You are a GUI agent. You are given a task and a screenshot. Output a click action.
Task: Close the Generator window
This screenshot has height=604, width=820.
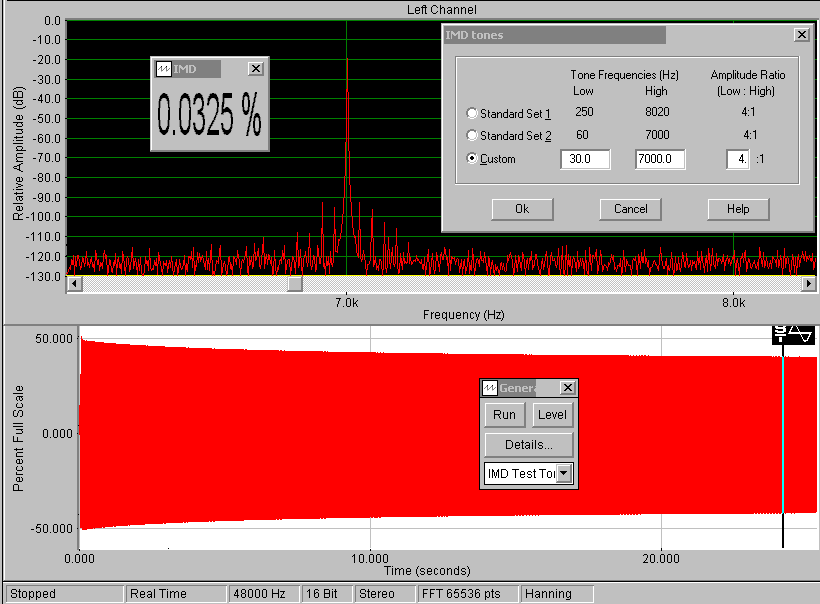(x=568, y=388)
